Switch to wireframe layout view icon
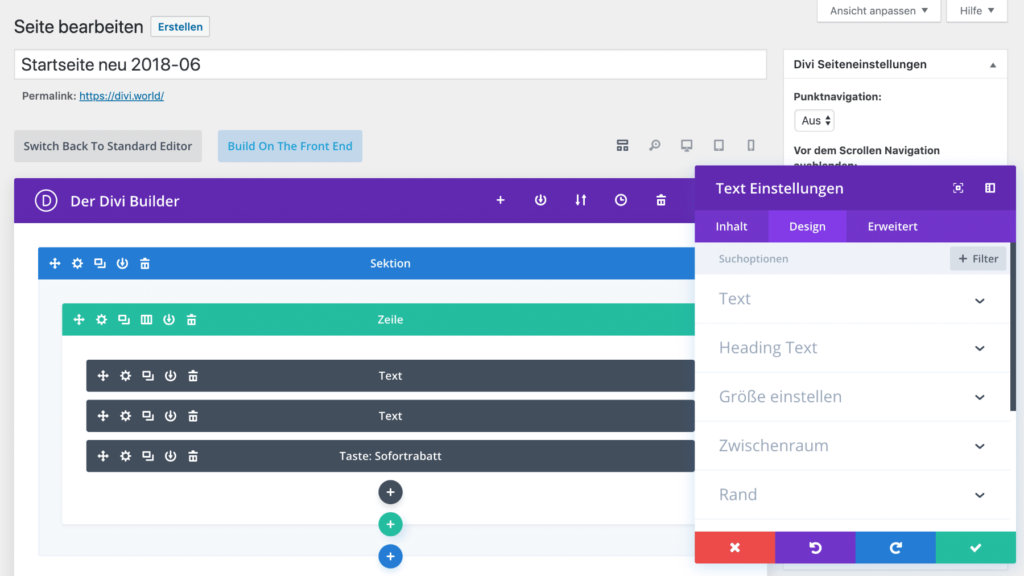The image size is (1024, 576). click(622, 145)
